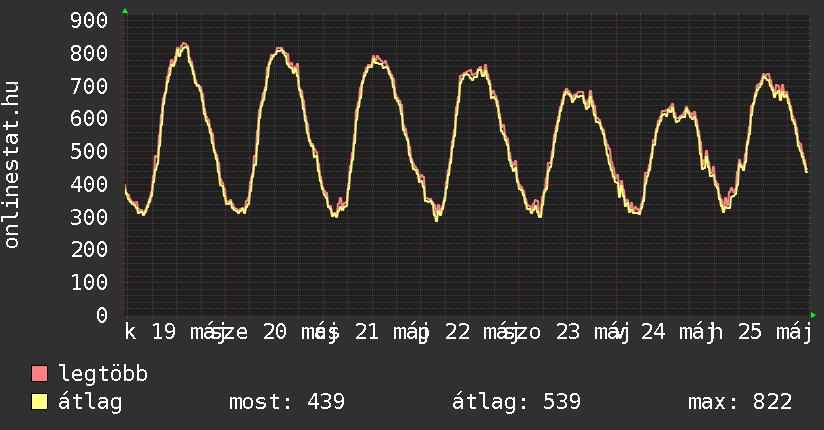Screen dimensions: 824x430
Task: Click the 500 y-axis label
Action: [x=89, y=151]
